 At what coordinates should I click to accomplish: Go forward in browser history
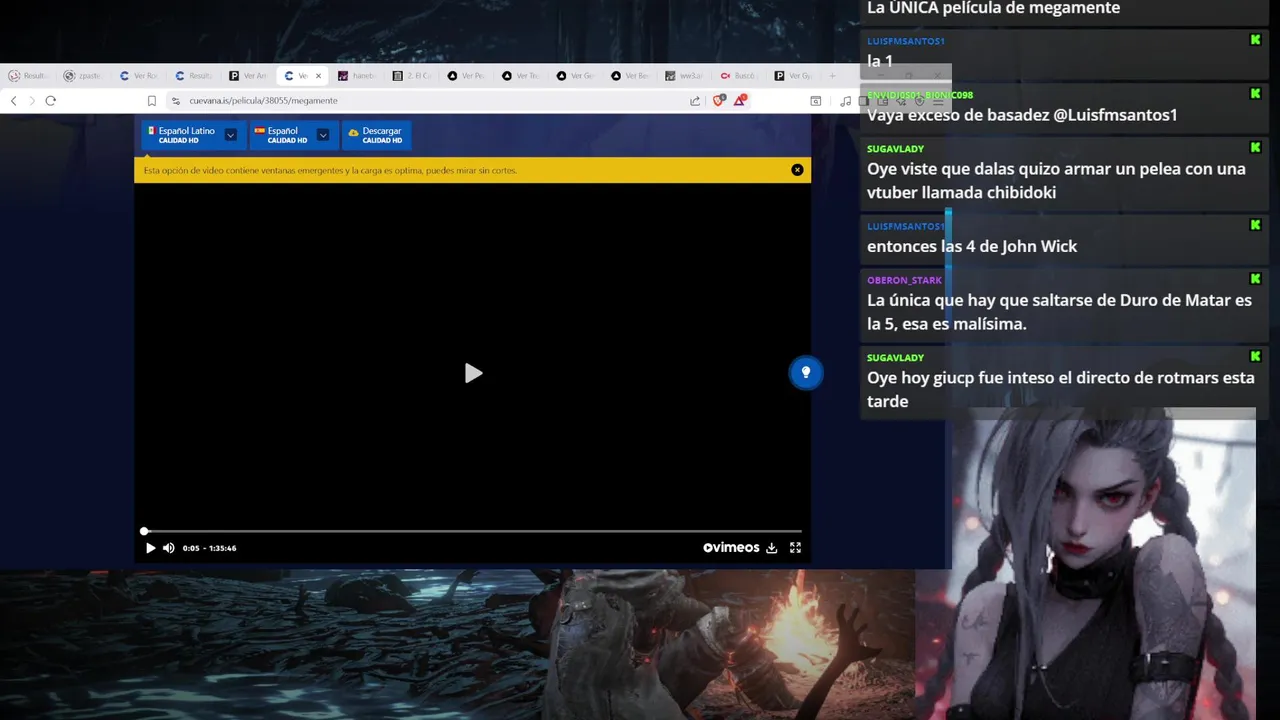point(31,100)
